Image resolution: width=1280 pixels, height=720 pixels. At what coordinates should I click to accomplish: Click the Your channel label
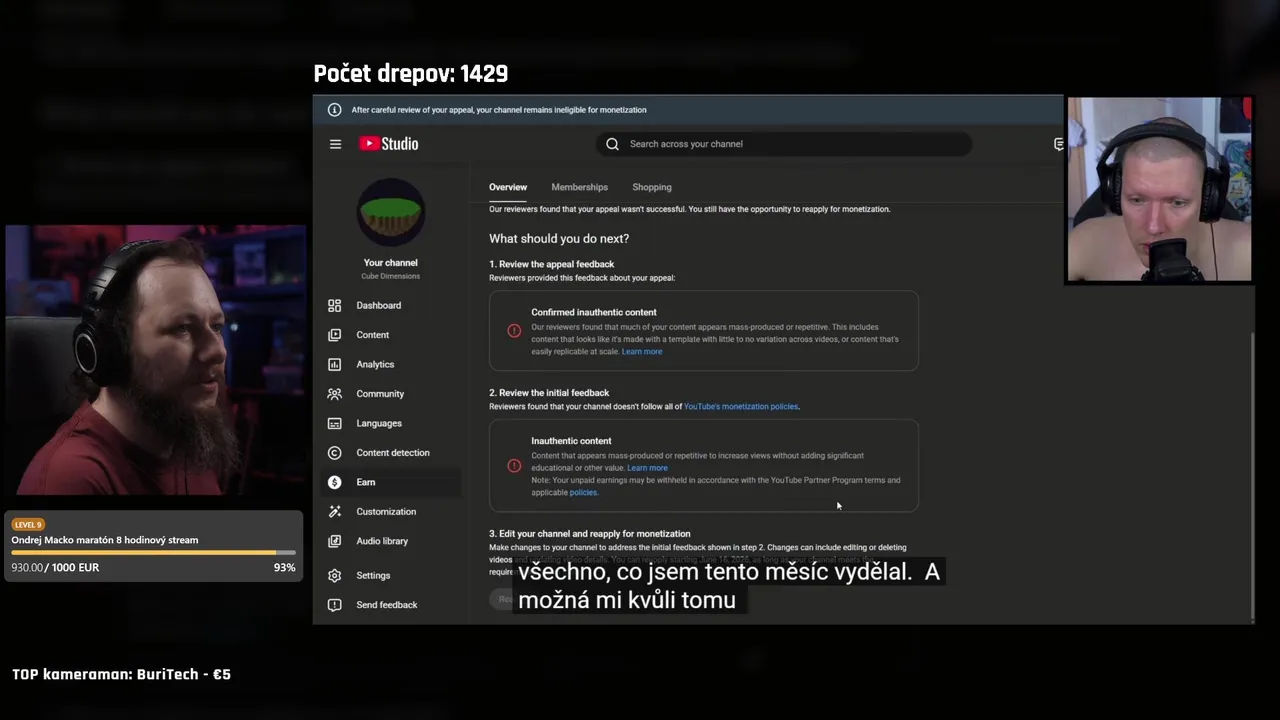(x=391, y=263)
